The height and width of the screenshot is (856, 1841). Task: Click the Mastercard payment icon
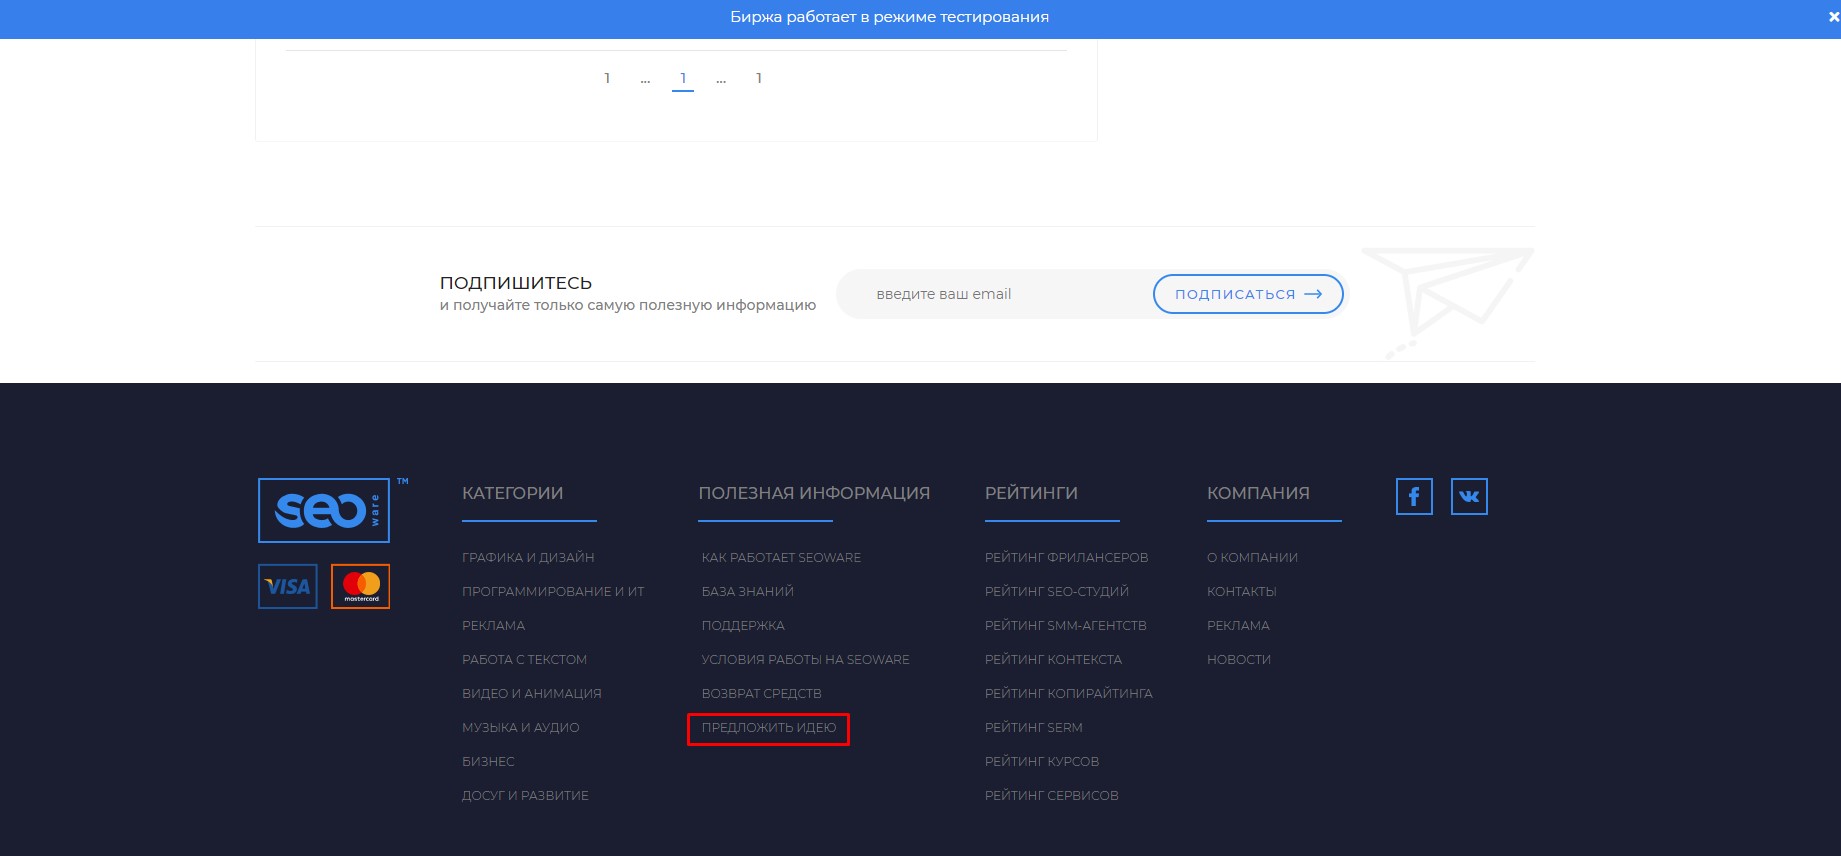[361, 587]
